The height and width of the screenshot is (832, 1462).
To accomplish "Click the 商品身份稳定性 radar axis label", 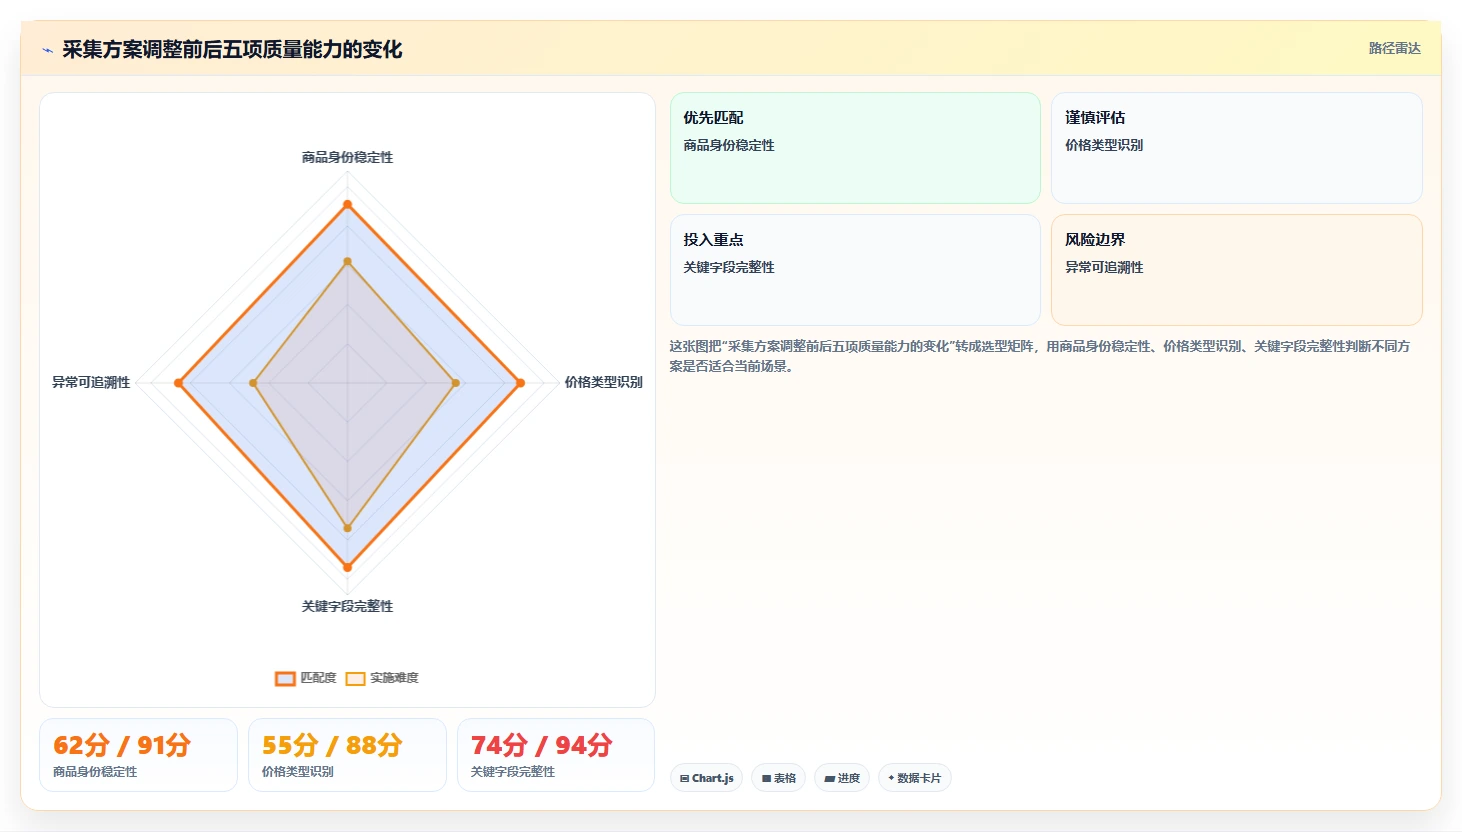I will [347, 157].
